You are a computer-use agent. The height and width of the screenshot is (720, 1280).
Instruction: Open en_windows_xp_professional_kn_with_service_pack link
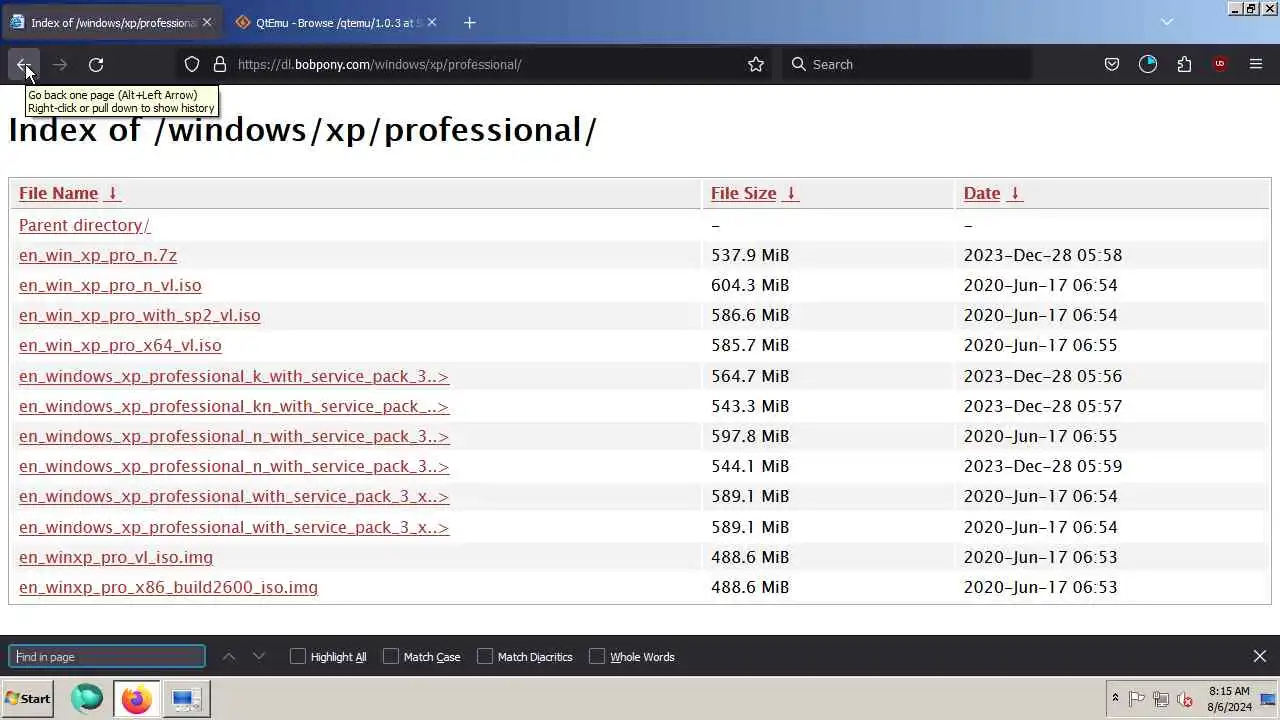(234, 406)
